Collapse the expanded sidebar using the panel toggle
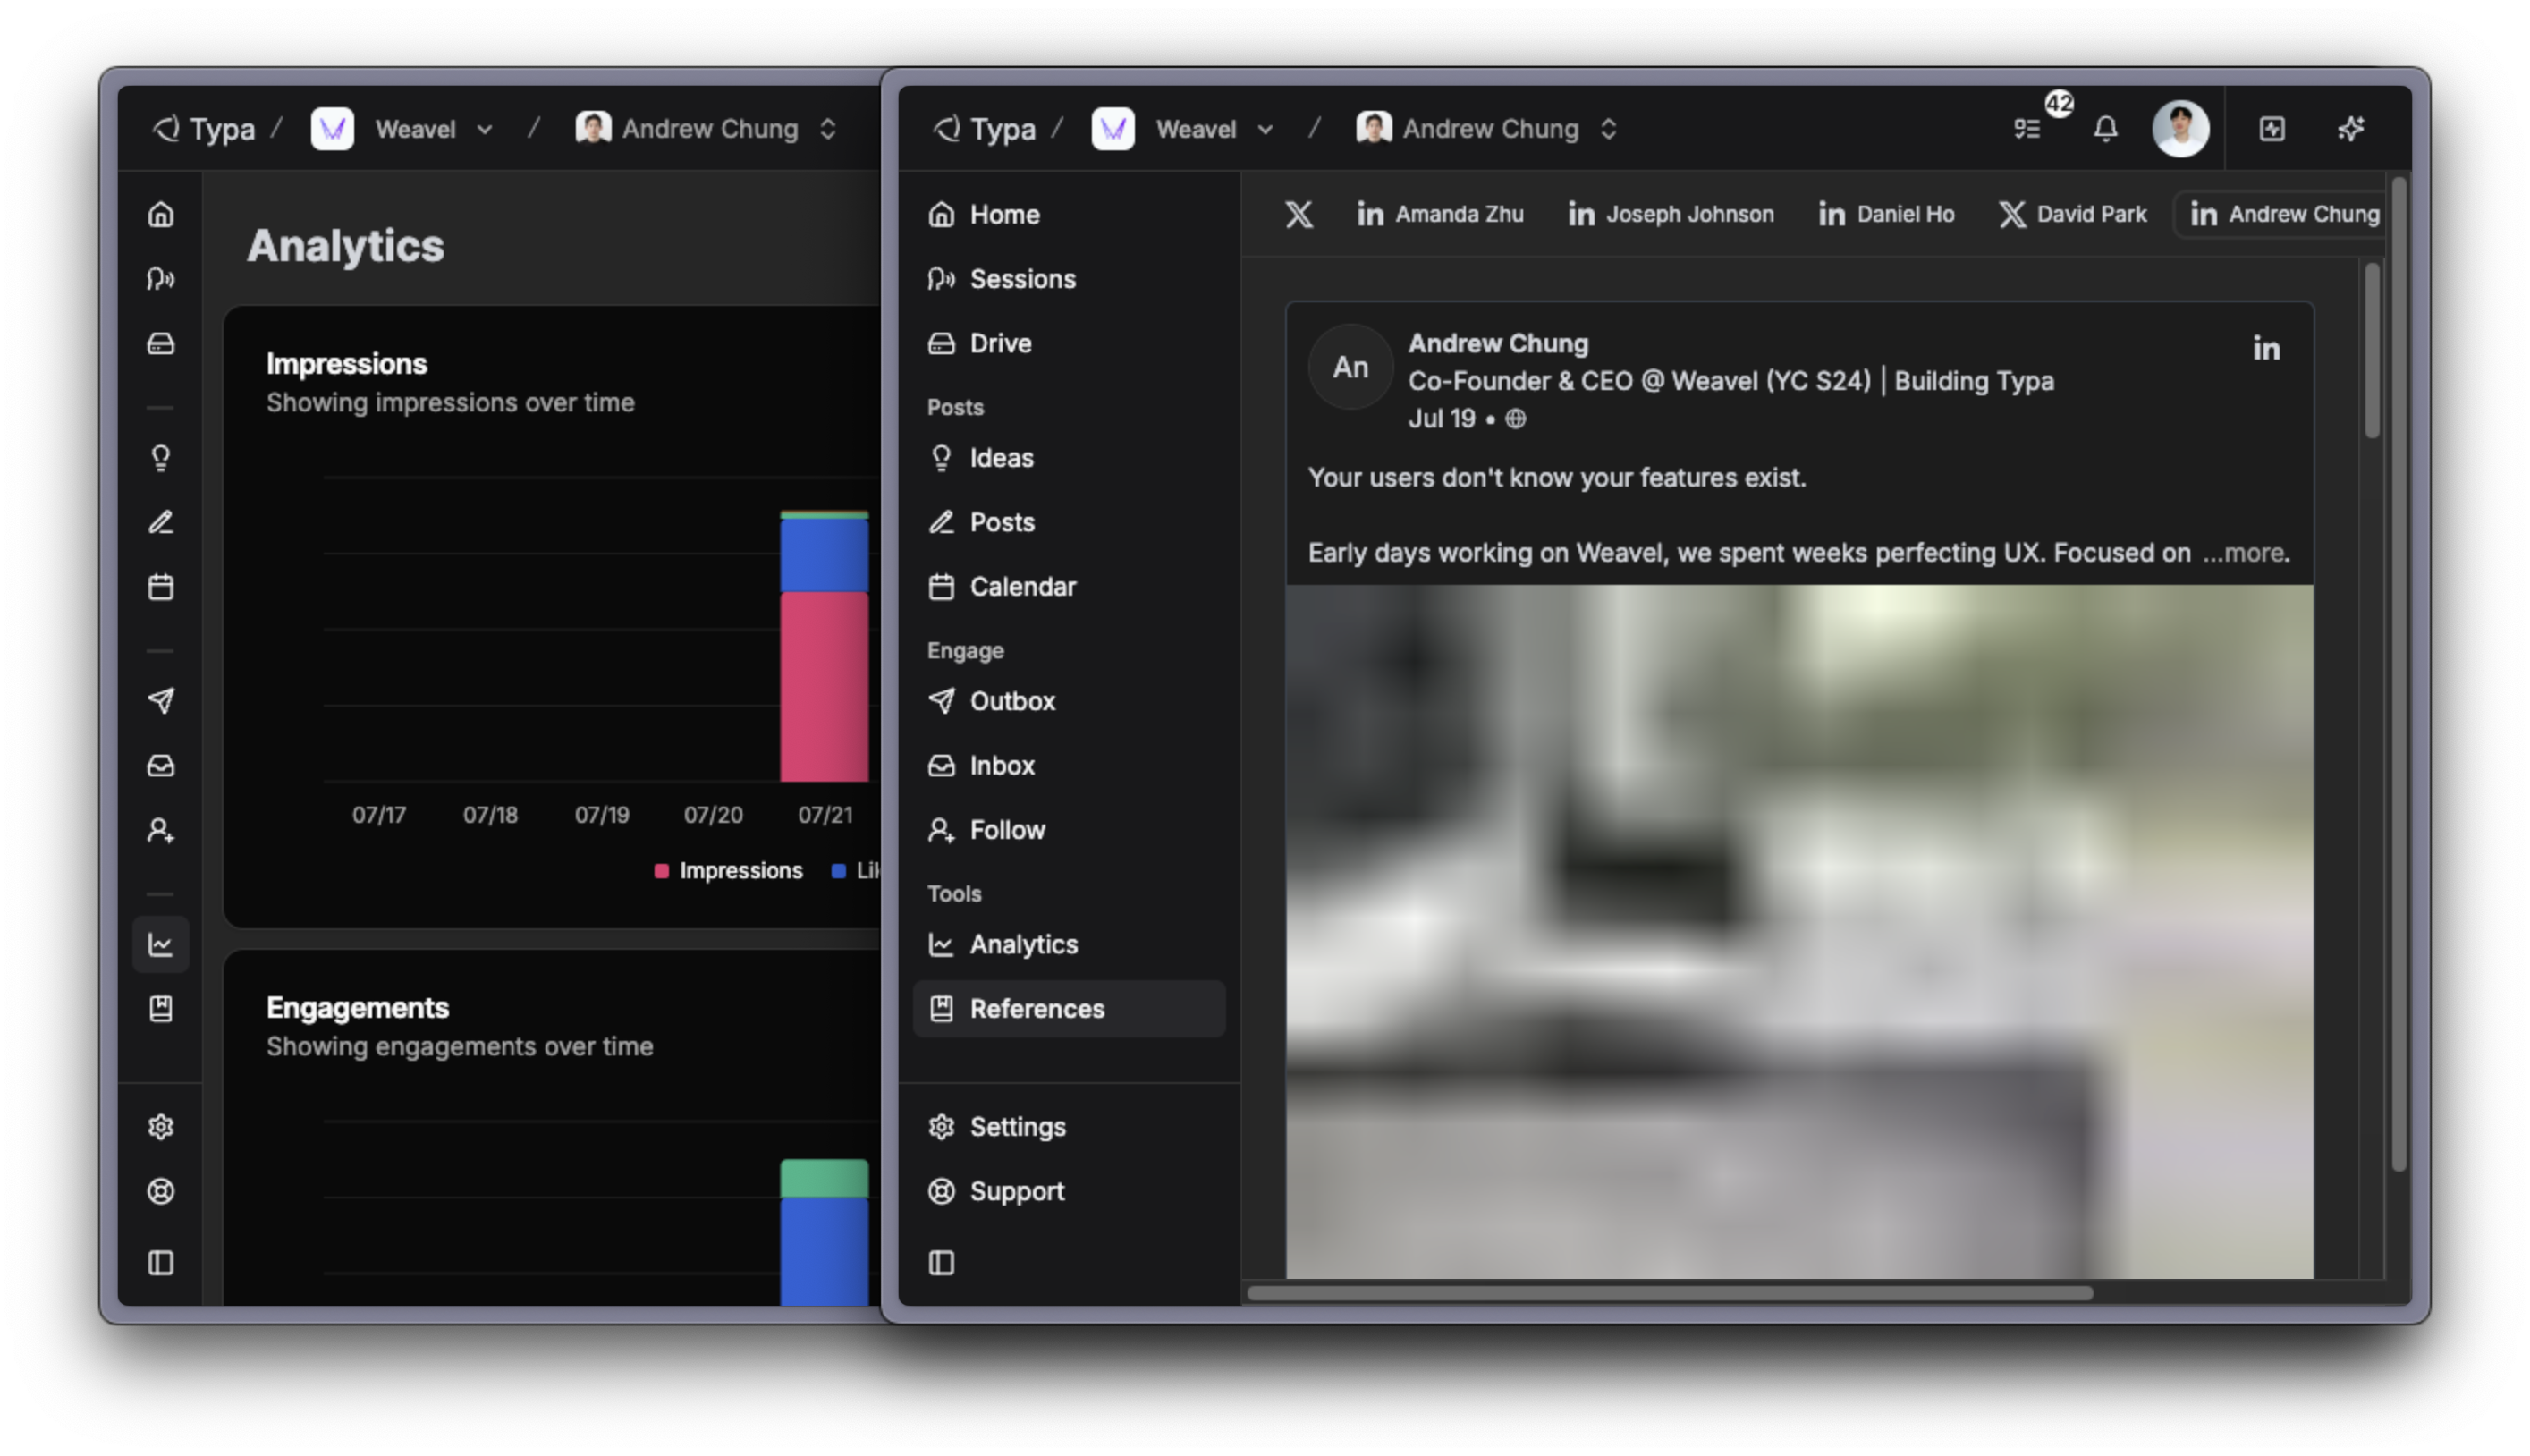This screenshot has width=2530, height=1456. tap(941, 1263)
